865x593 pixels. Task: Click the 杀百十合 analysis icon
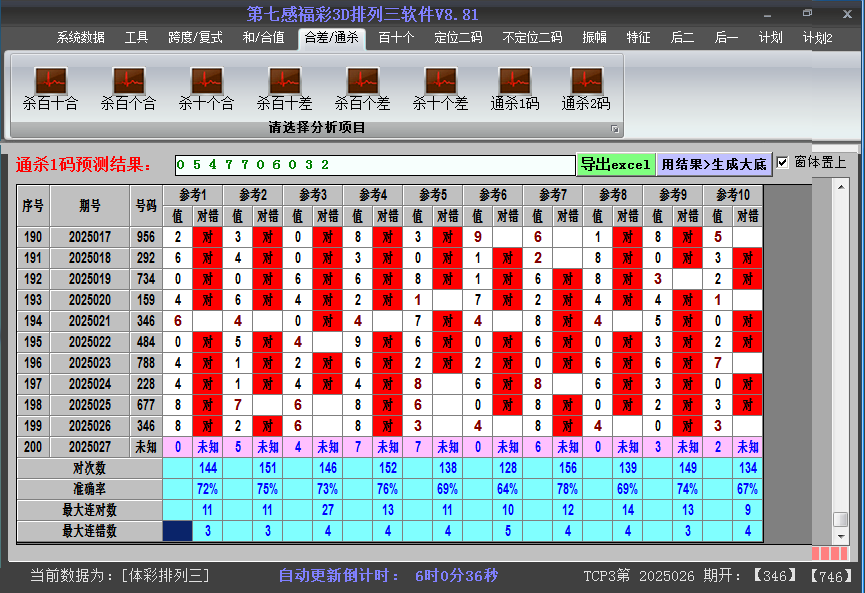coord(50,80)
